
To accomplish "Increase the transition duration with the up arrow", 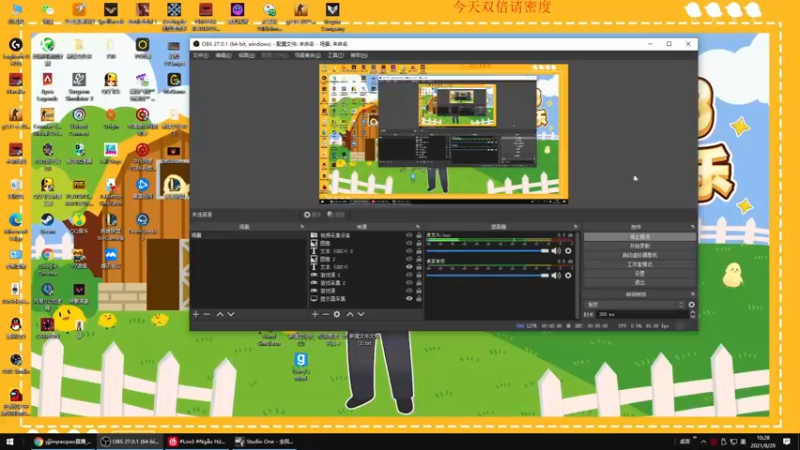I will [x=692, y=312].
